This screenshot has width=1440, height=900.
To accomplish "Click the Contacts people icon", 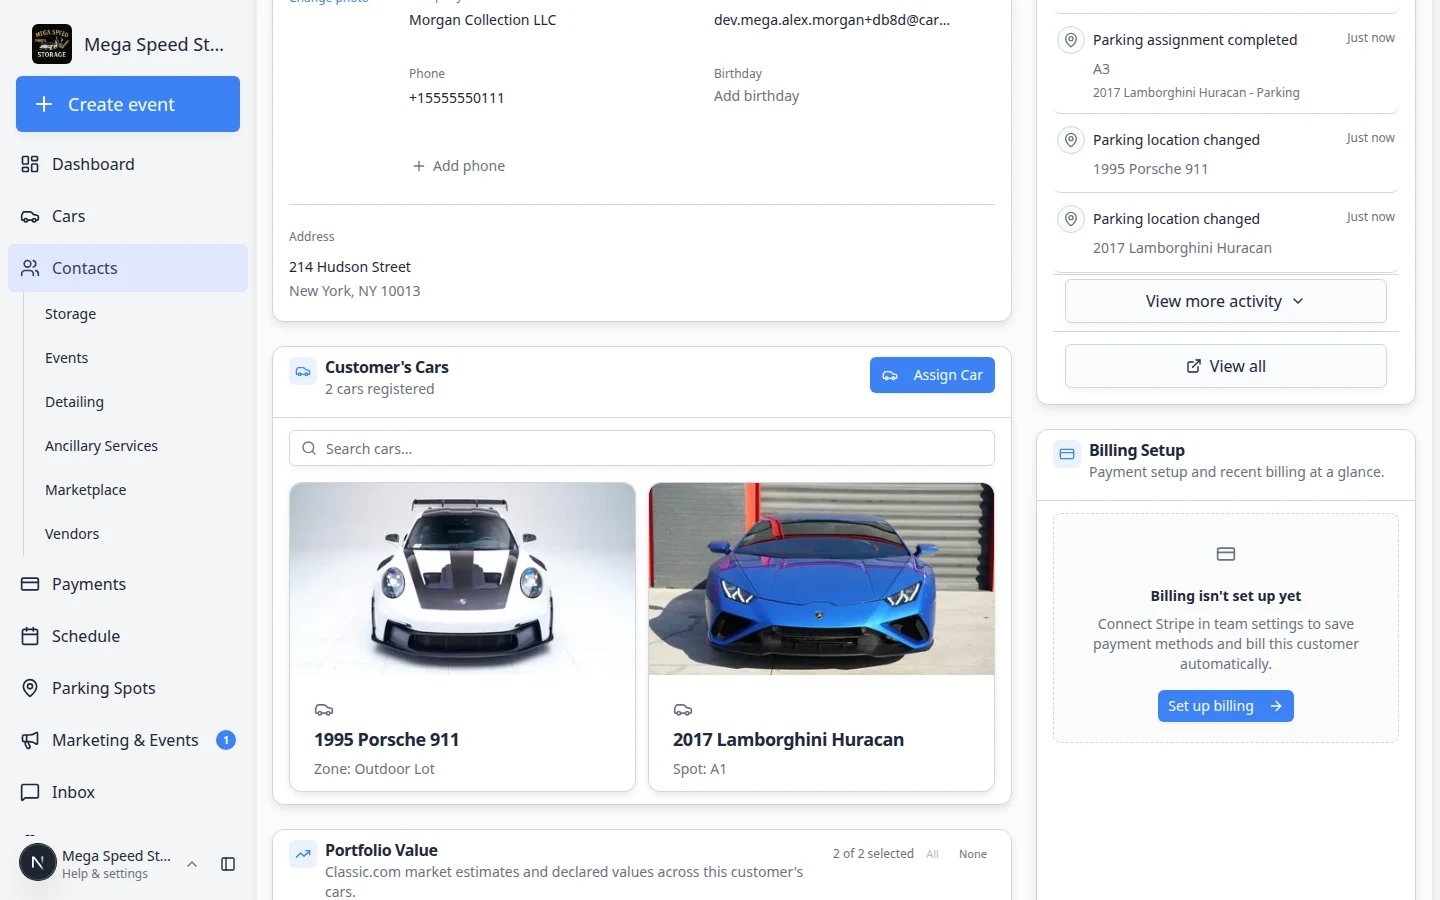I will pos(30,268).
